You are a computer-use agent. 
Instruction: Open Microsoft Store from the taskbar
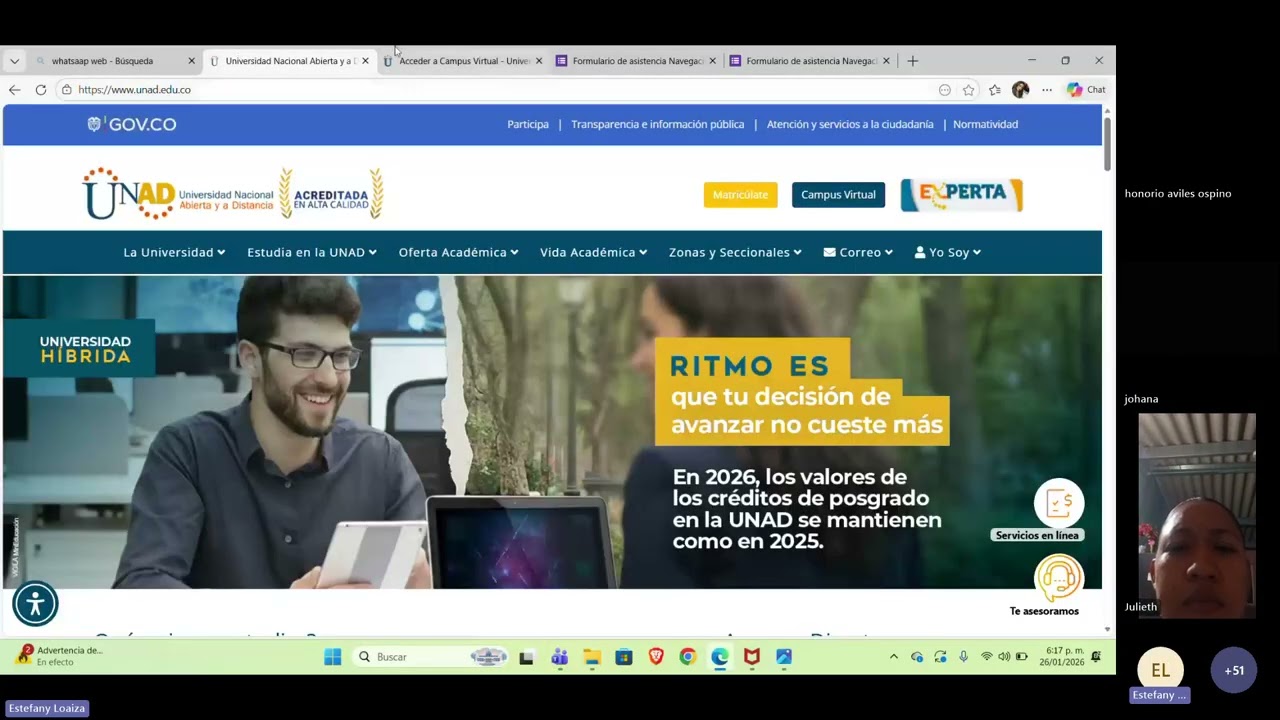click(x=624, y=657)
